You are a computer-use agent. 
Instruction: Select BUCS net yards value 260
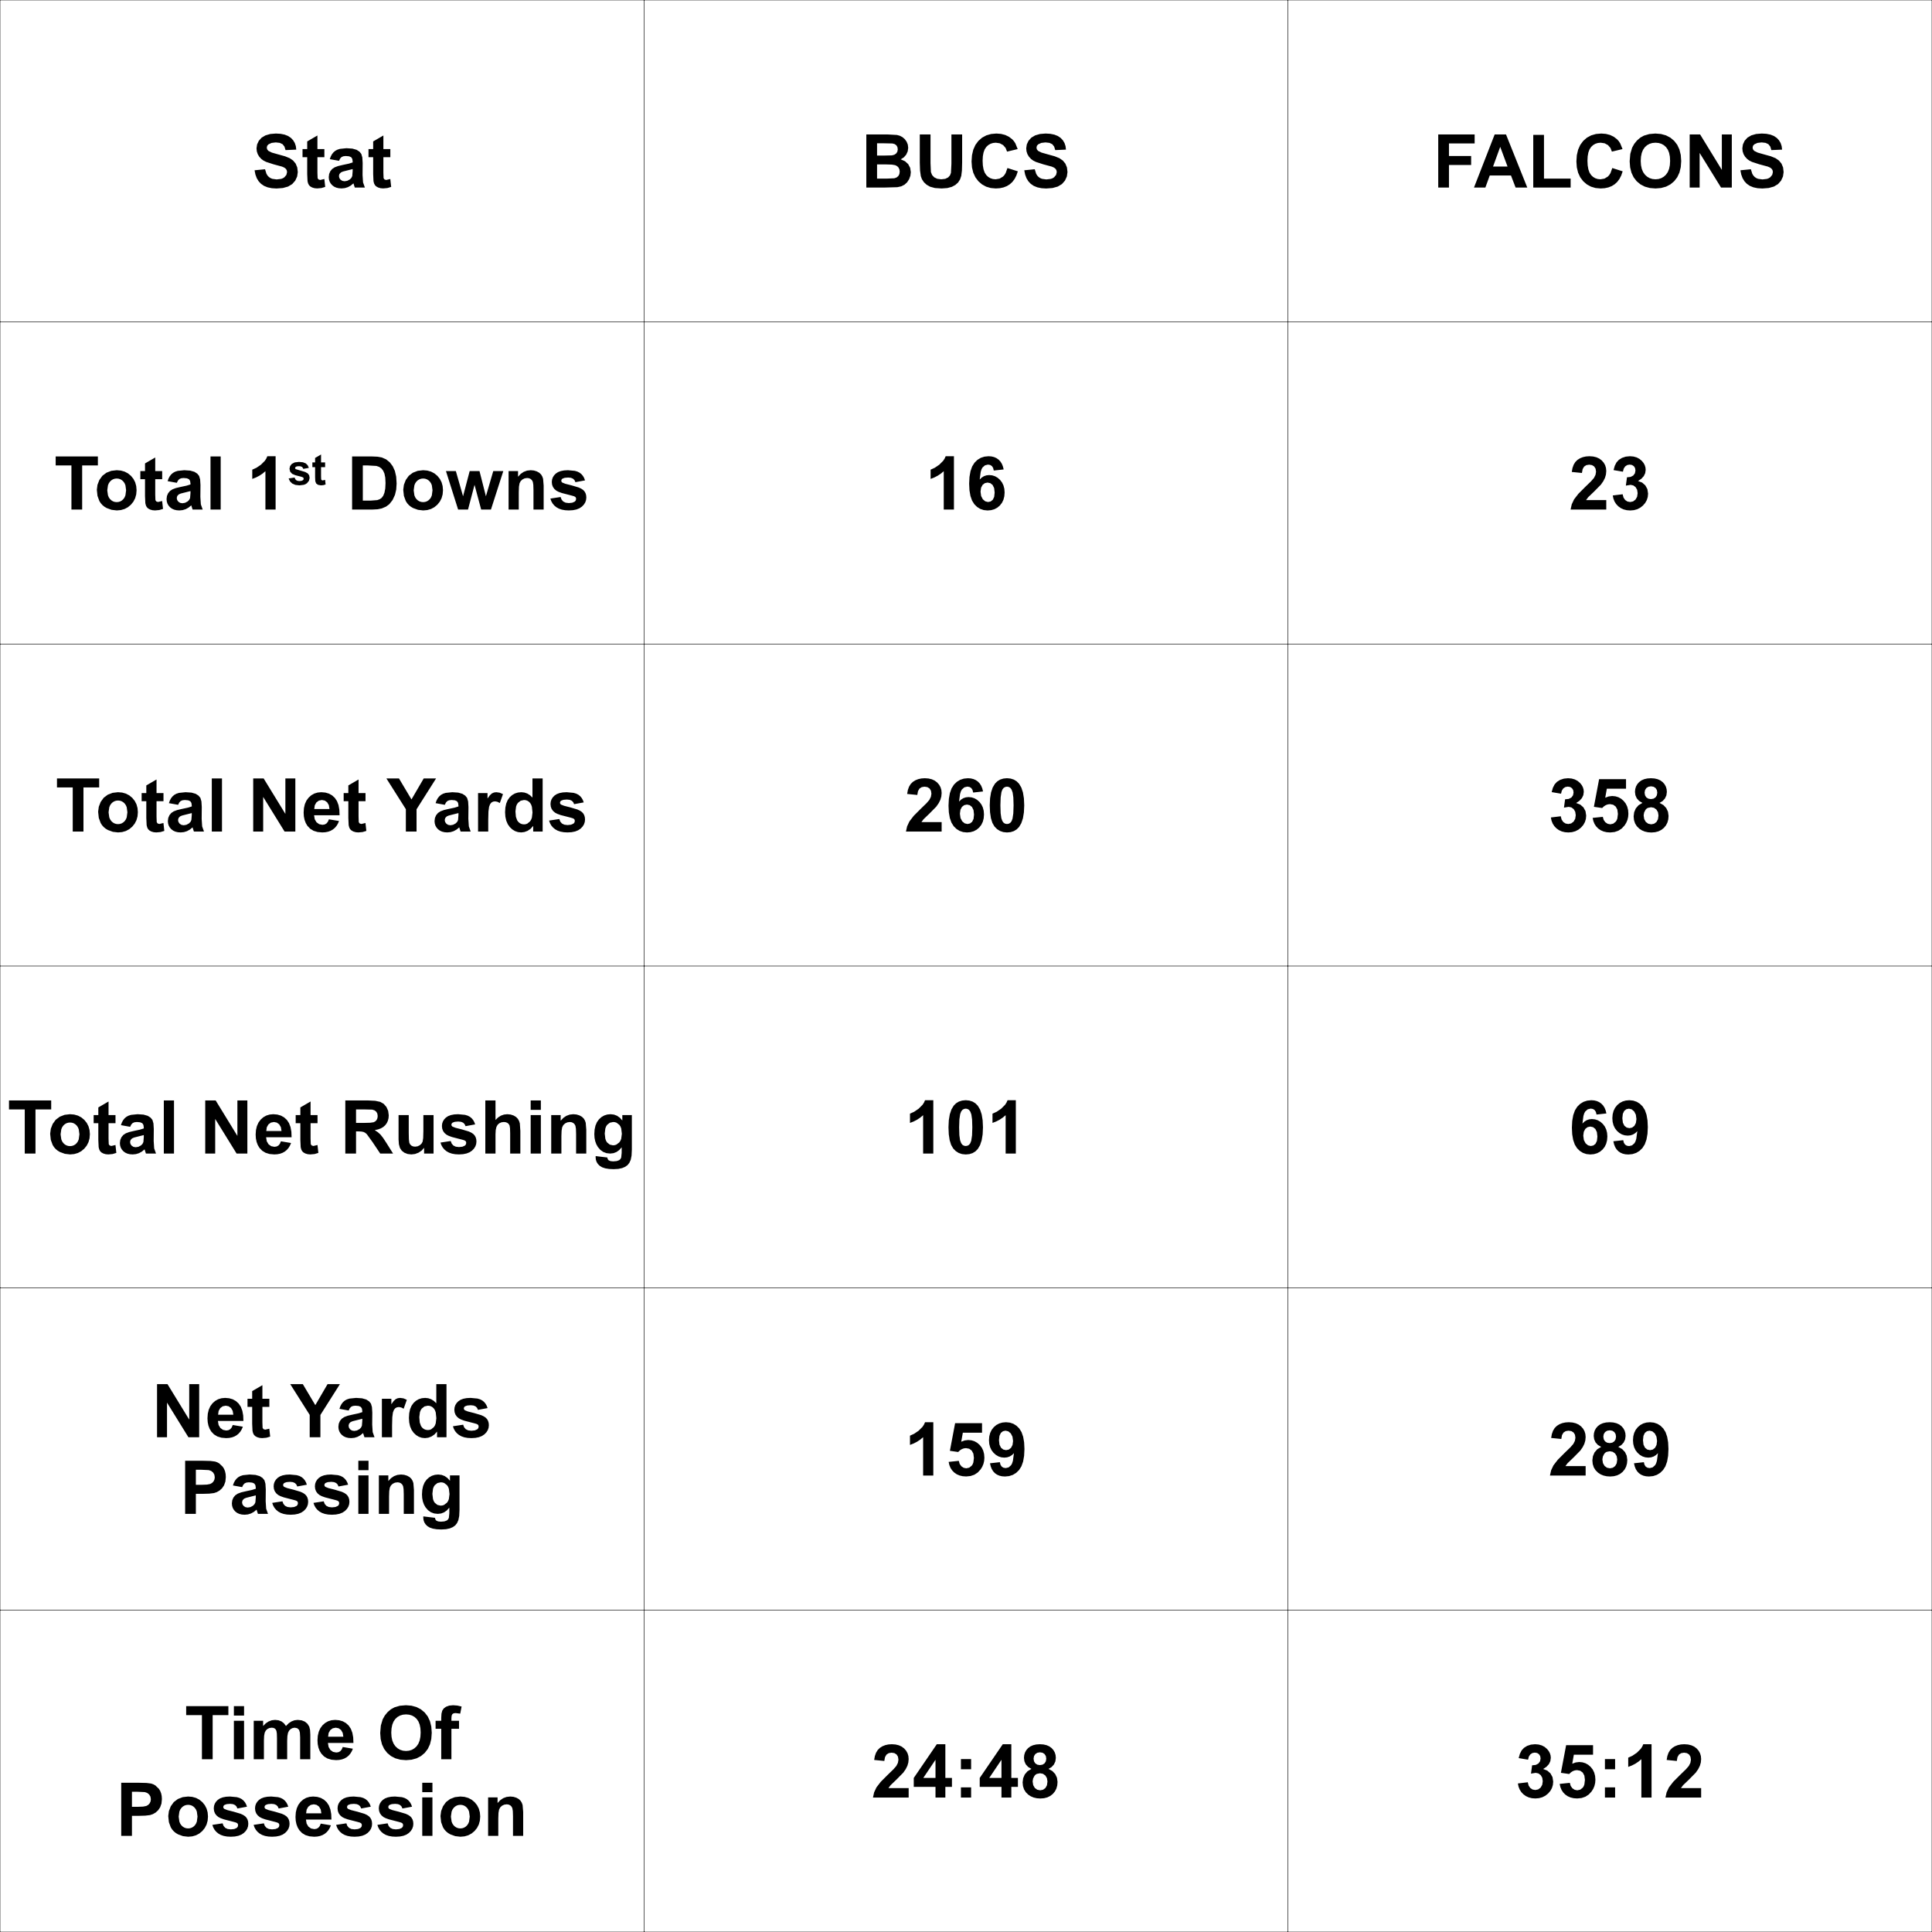point(965,806)
